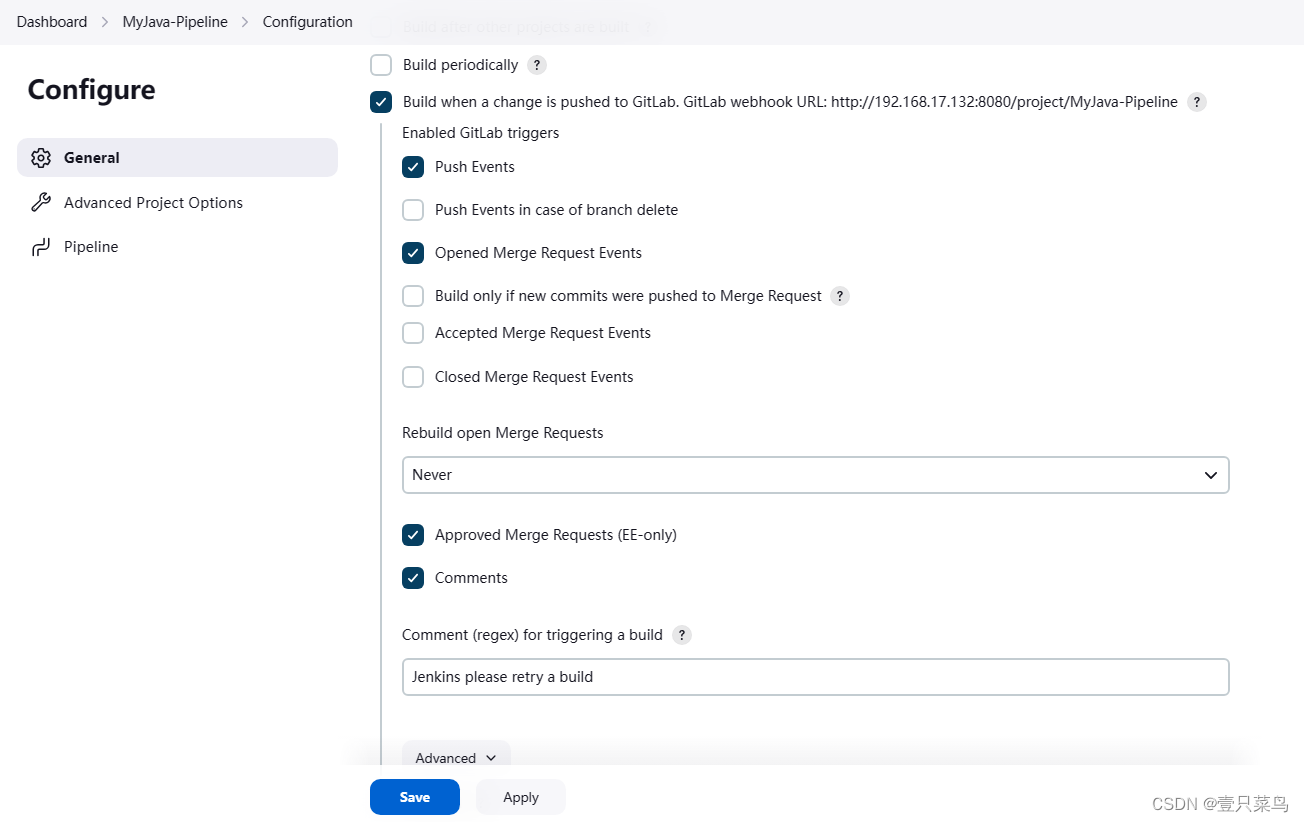
Task: Uncheck Build when a change is pushed to GitLab
Action: 381,102
